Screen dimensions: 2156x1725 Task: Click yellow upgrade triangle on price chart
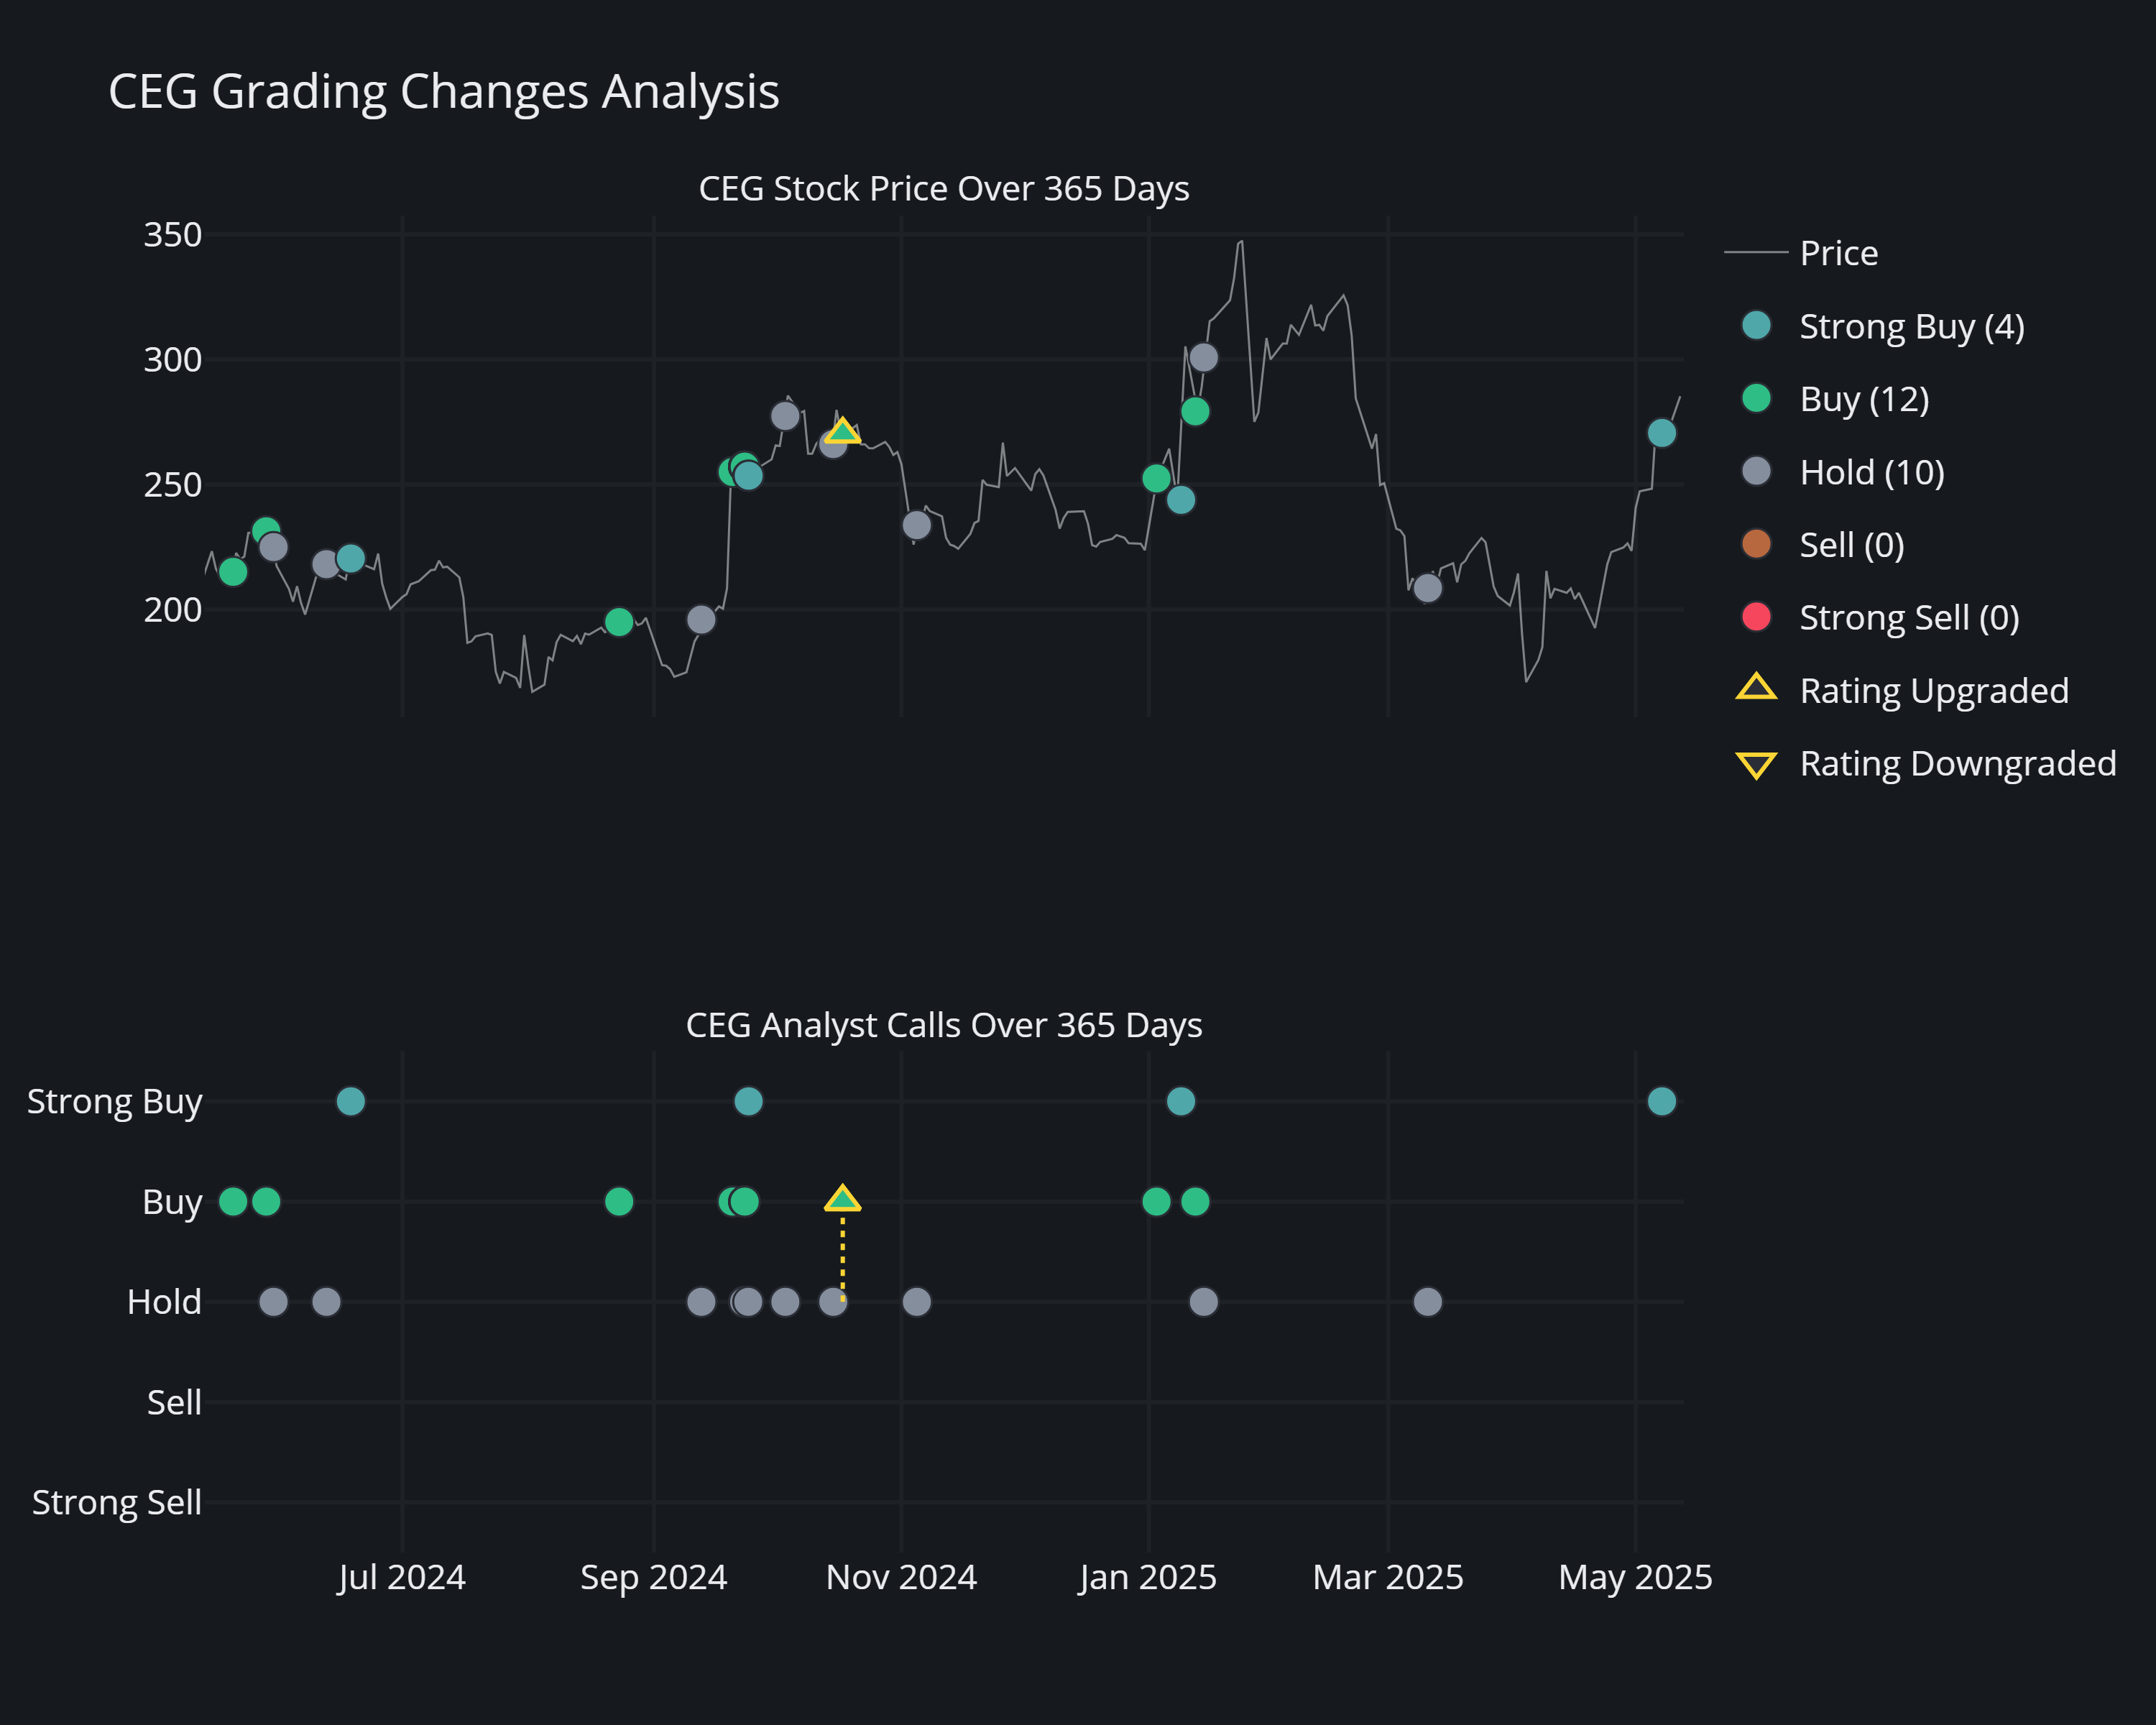point(842,431)
